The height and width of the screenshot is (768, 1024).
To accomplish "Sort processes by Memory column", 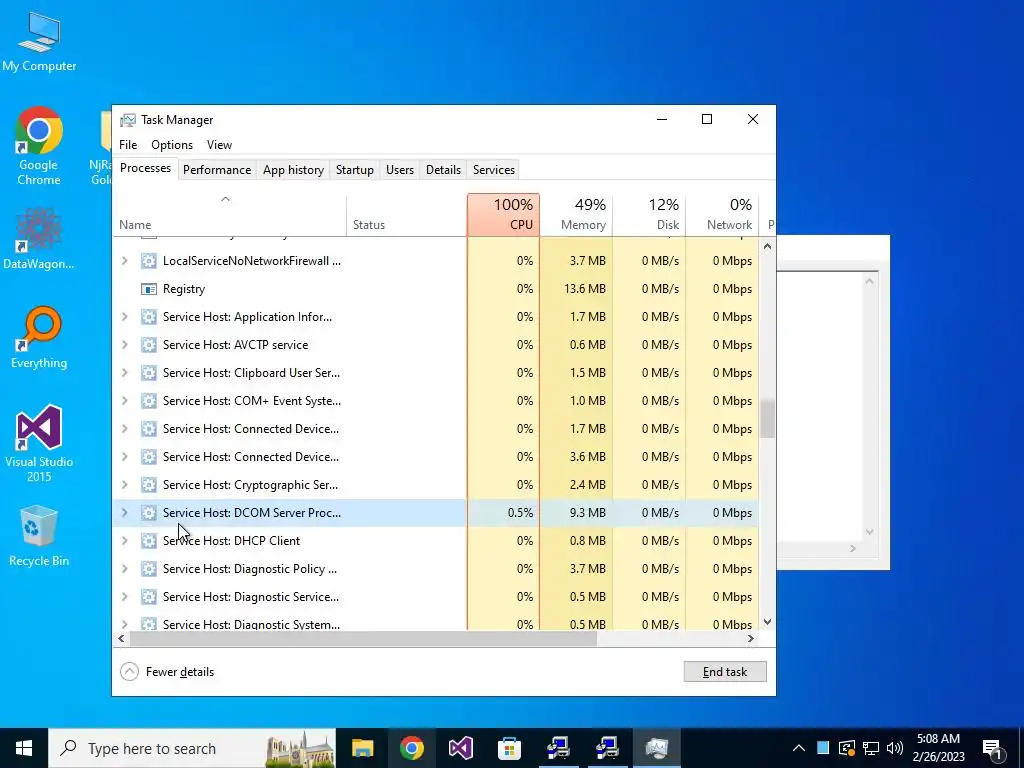I will [577, 214].
